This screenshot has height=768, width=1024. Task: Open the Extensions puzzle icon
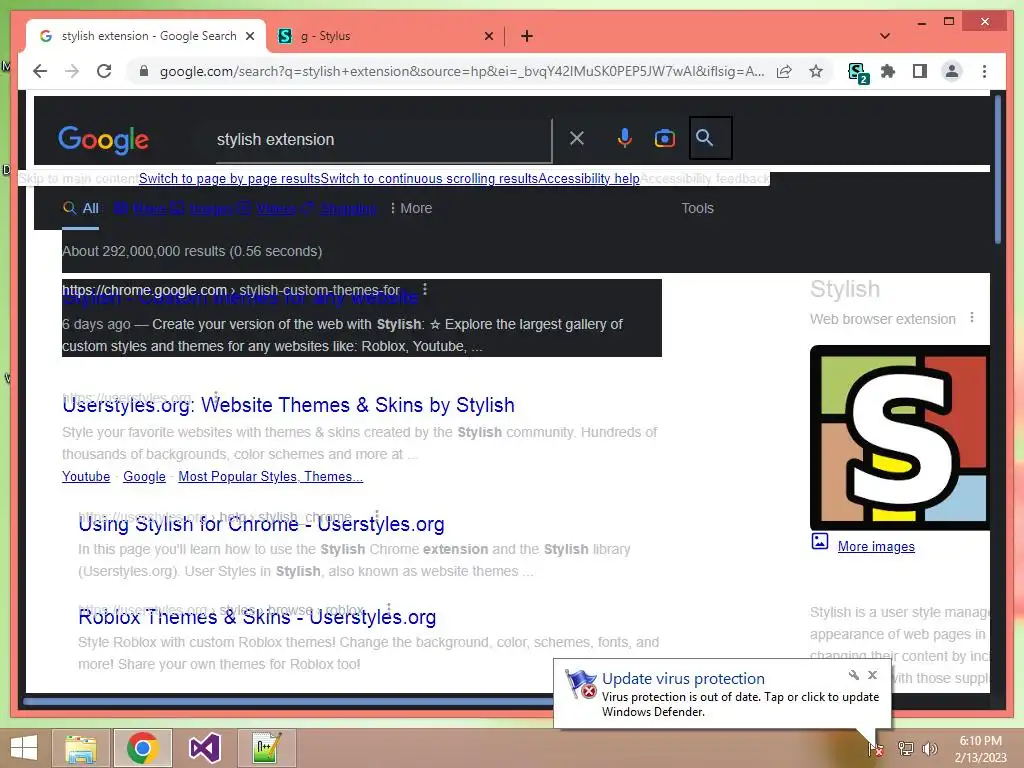[x=888, y=71]
